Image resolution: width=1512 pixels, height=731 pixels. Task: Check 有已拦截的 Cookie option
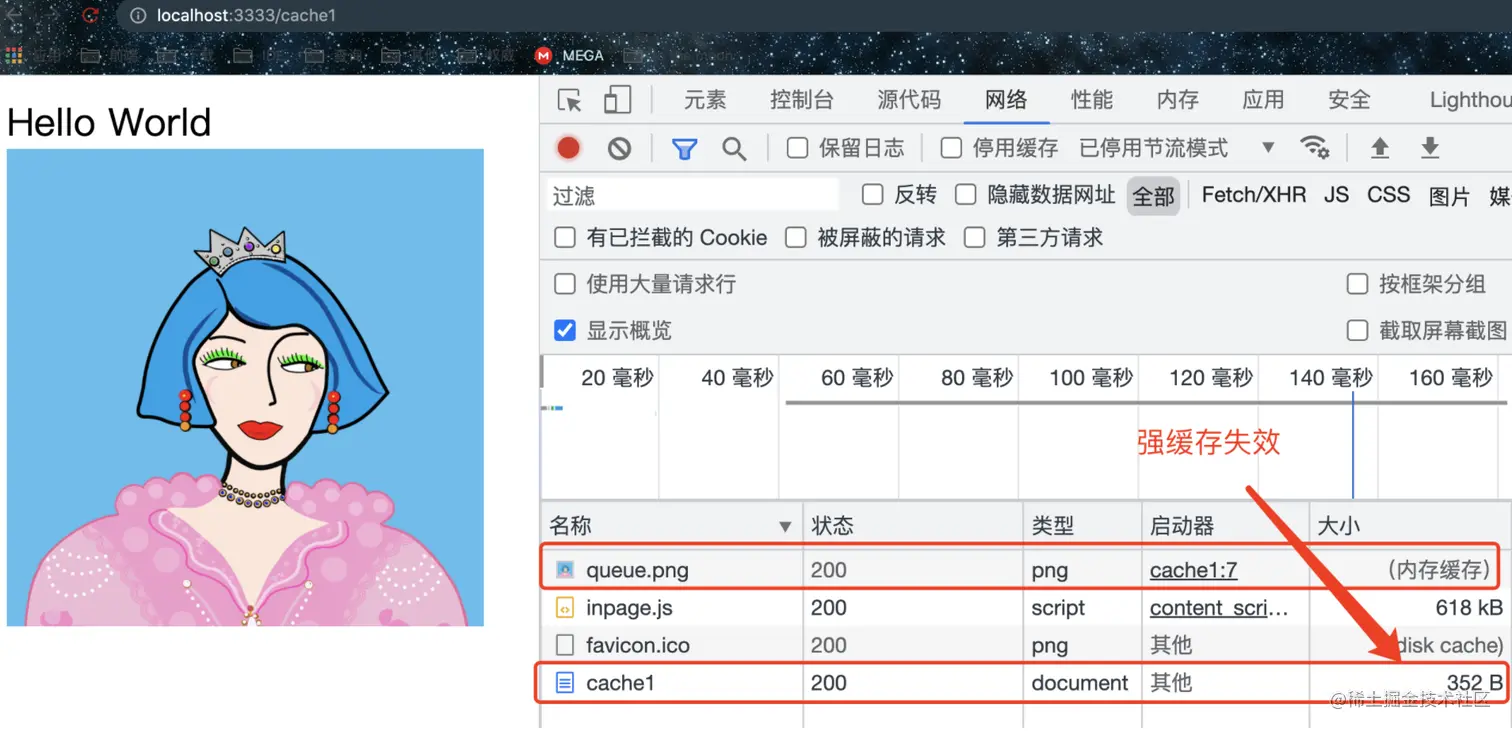point(565,237)
